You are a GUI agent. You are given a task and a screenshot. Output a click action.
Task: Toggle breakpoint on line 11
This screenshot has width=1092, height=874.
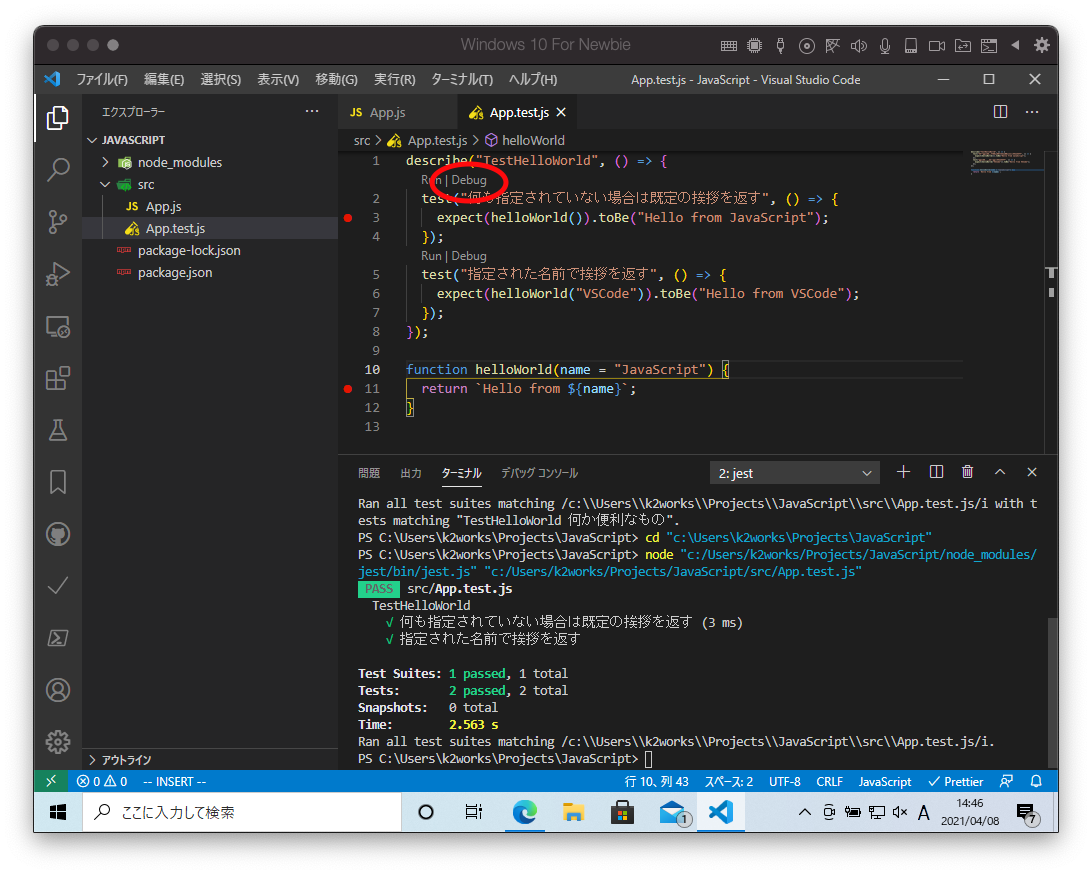347,388
